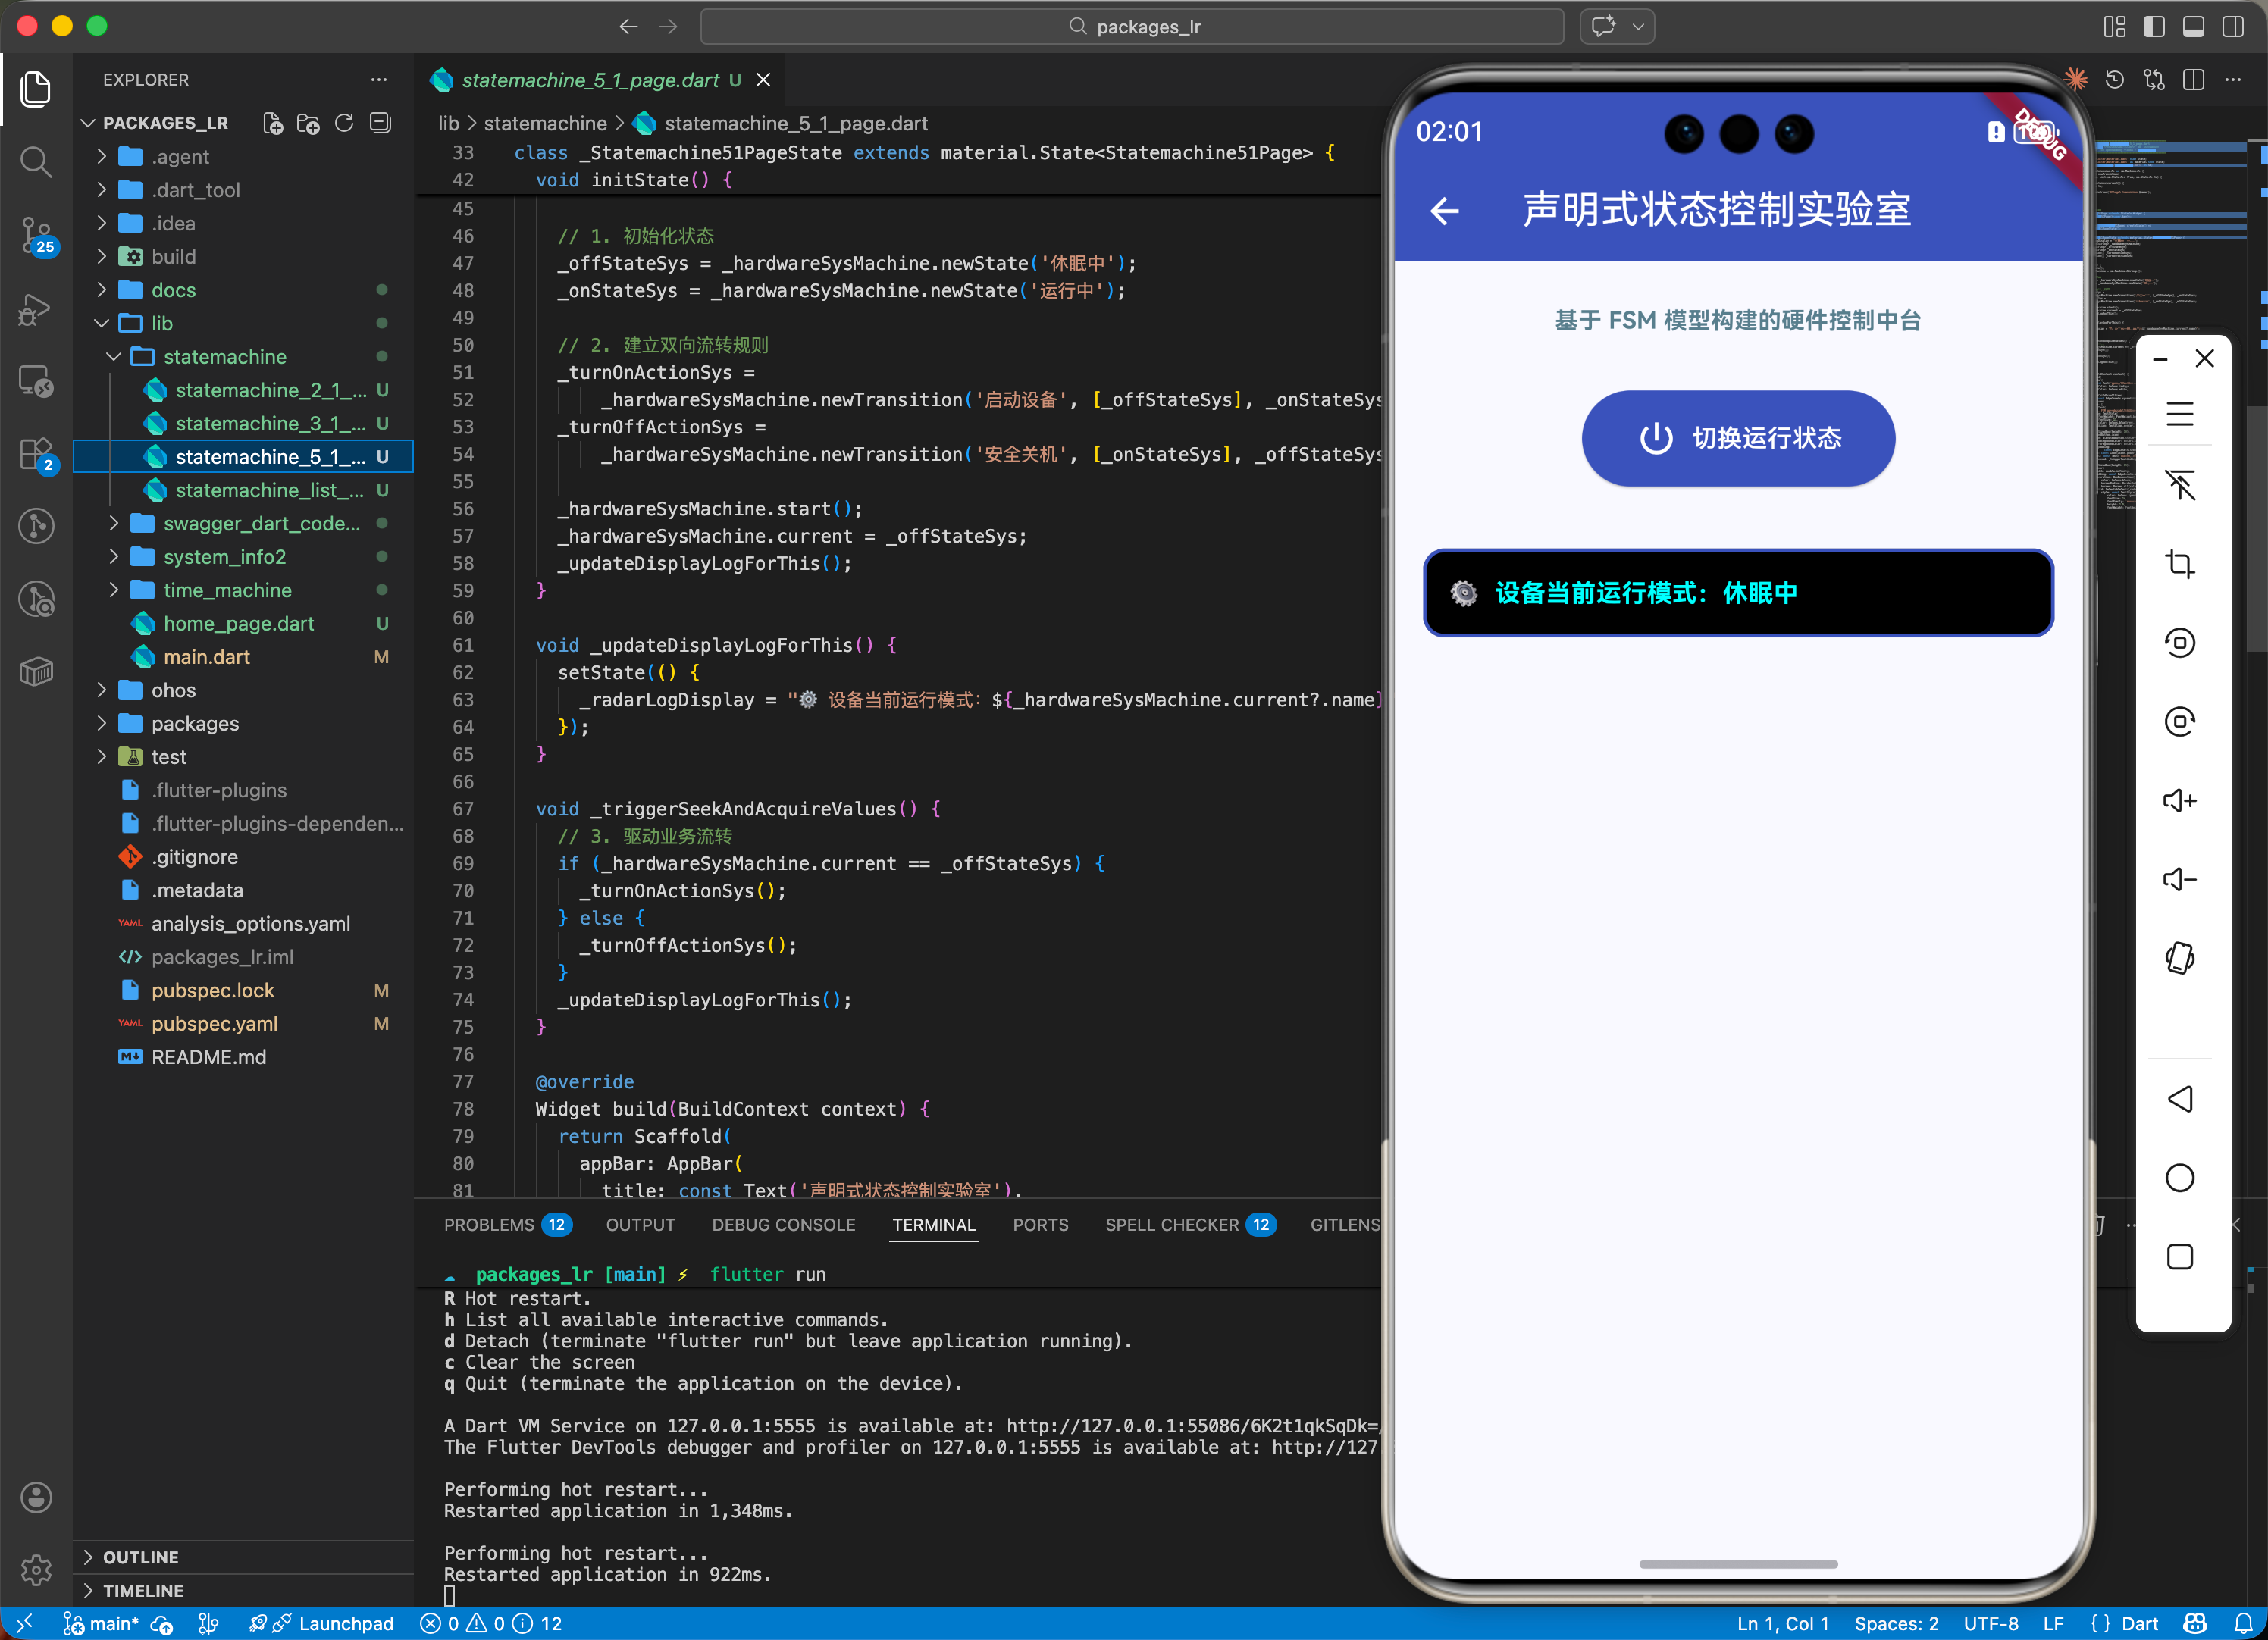The height and width of the screenshot is (1640, 2268).
Task: Switch to the DEBUG CONSOLE tab
Action: point(783,1225)
